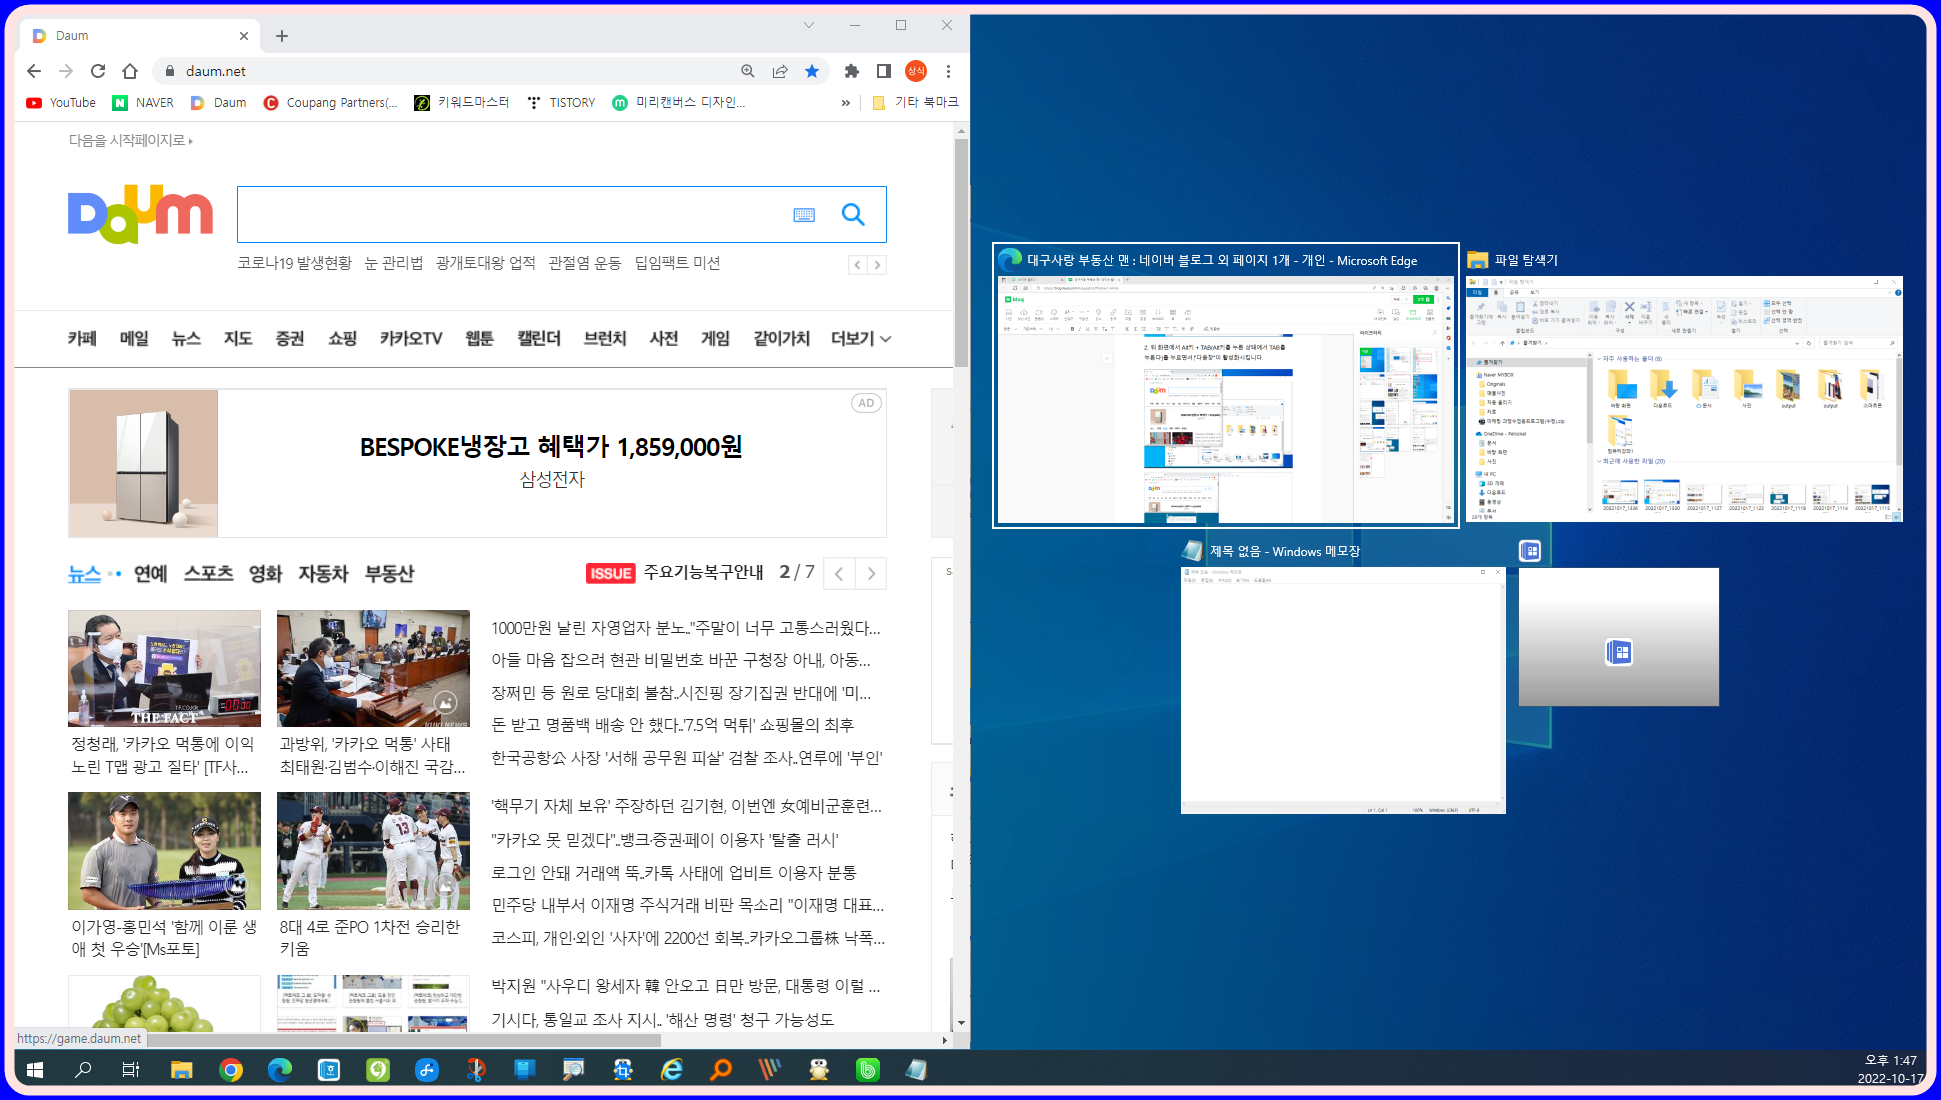Open the 코로나19 발생현황 keyword link
This screenshot has width=1941, height=1100.
[x=294, y=263]
